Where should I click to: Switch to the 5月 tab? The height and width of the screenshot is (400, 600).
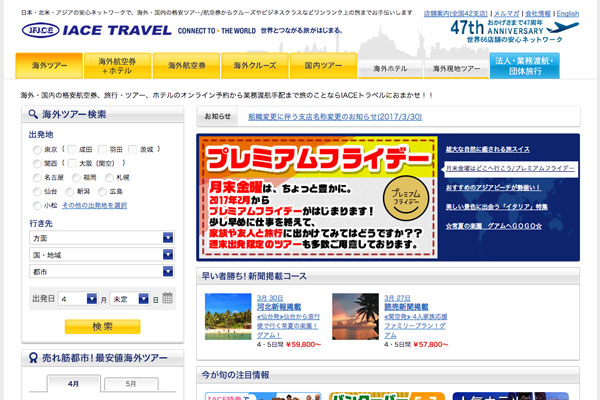pos(131,384)
